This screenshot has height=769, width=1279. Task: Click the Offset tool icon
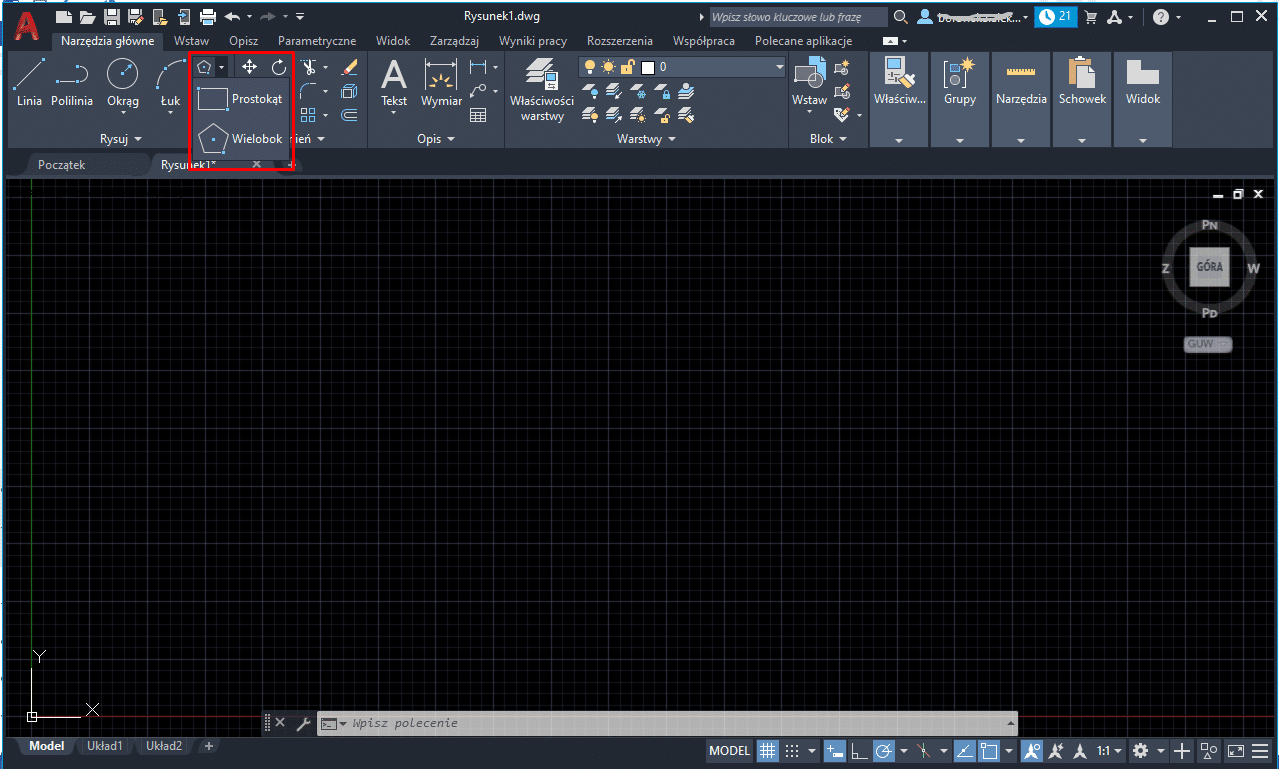pos(349,115)
